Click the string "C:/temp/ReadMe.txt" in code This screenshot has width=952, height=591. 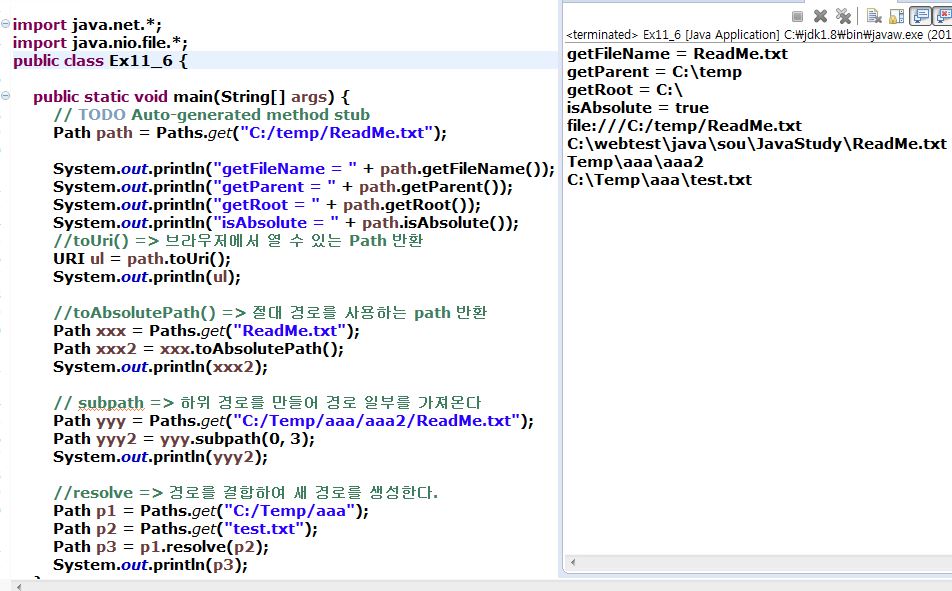point(336,133)
